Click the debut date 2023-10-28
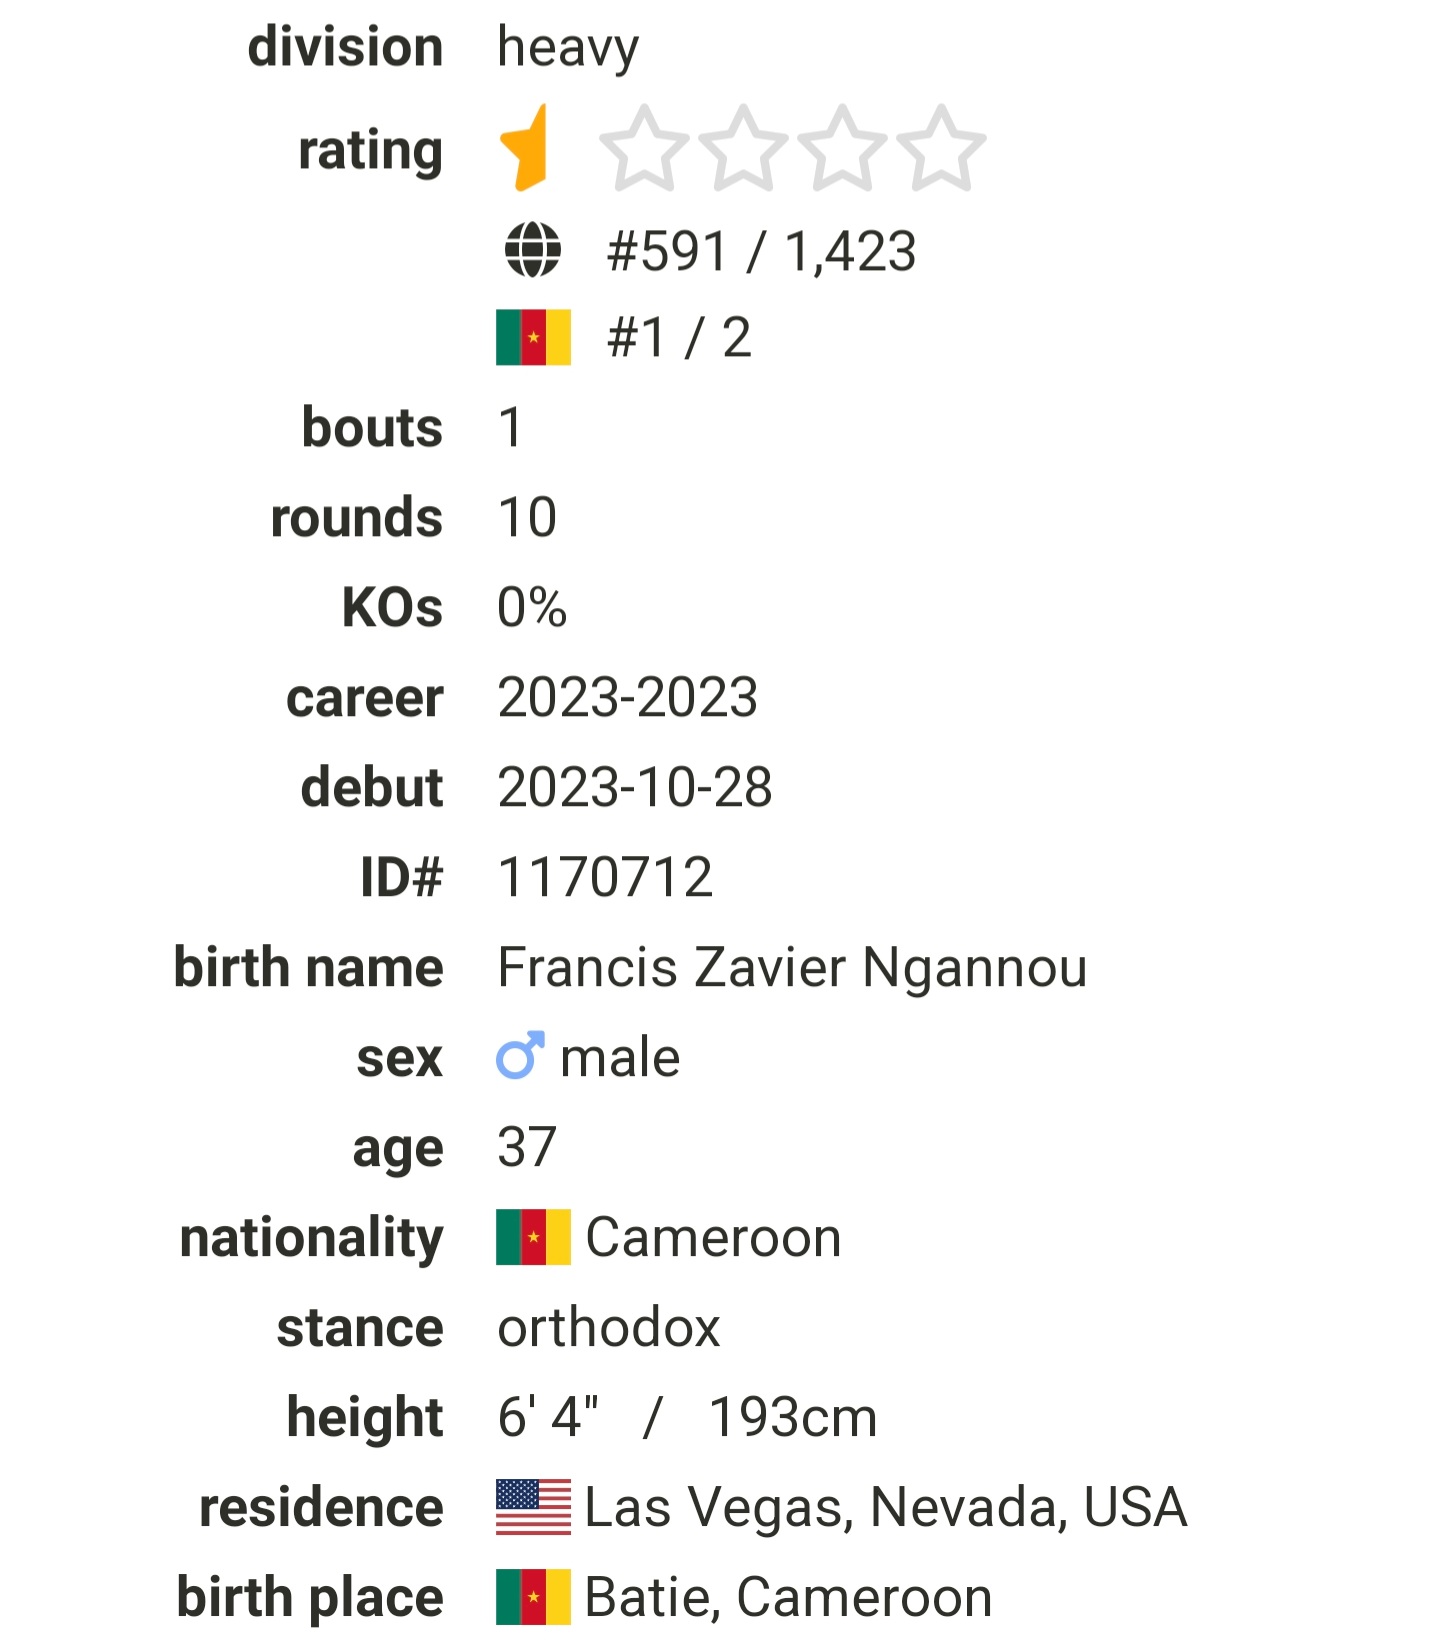 click(635, 788)
